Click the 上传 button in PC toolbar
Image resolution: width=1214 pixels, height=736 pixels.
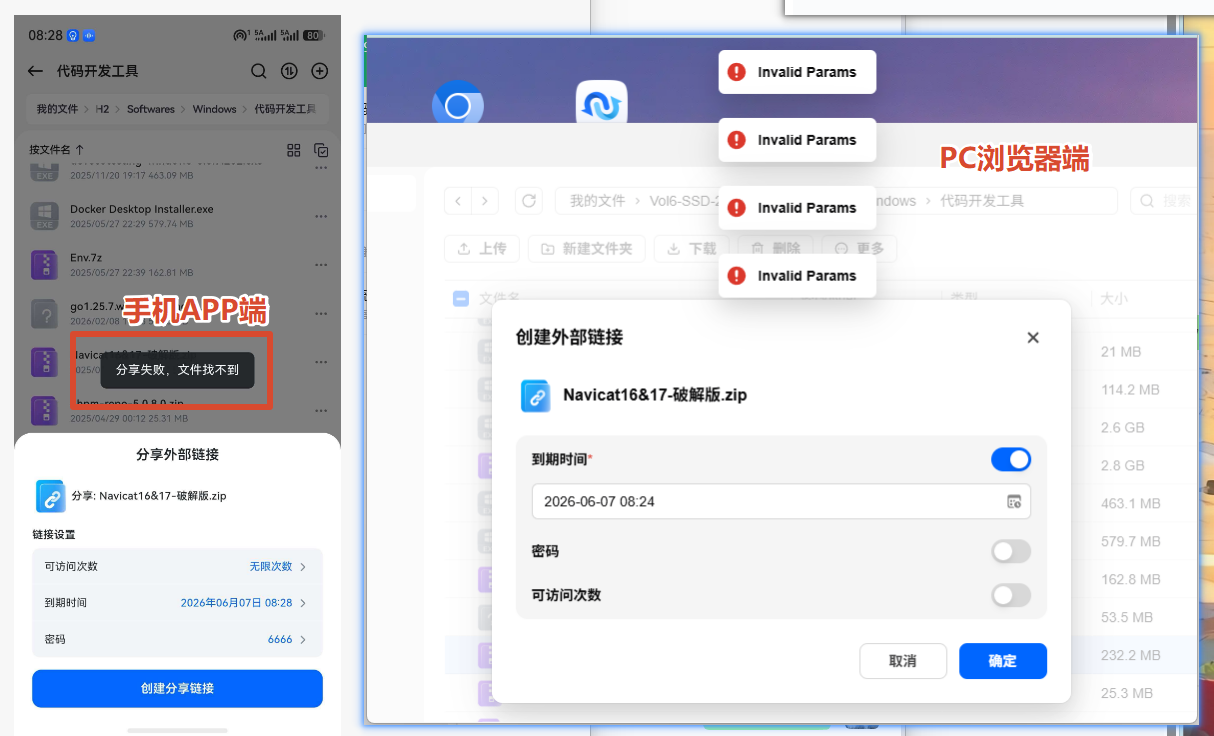(x=482, y=249)
